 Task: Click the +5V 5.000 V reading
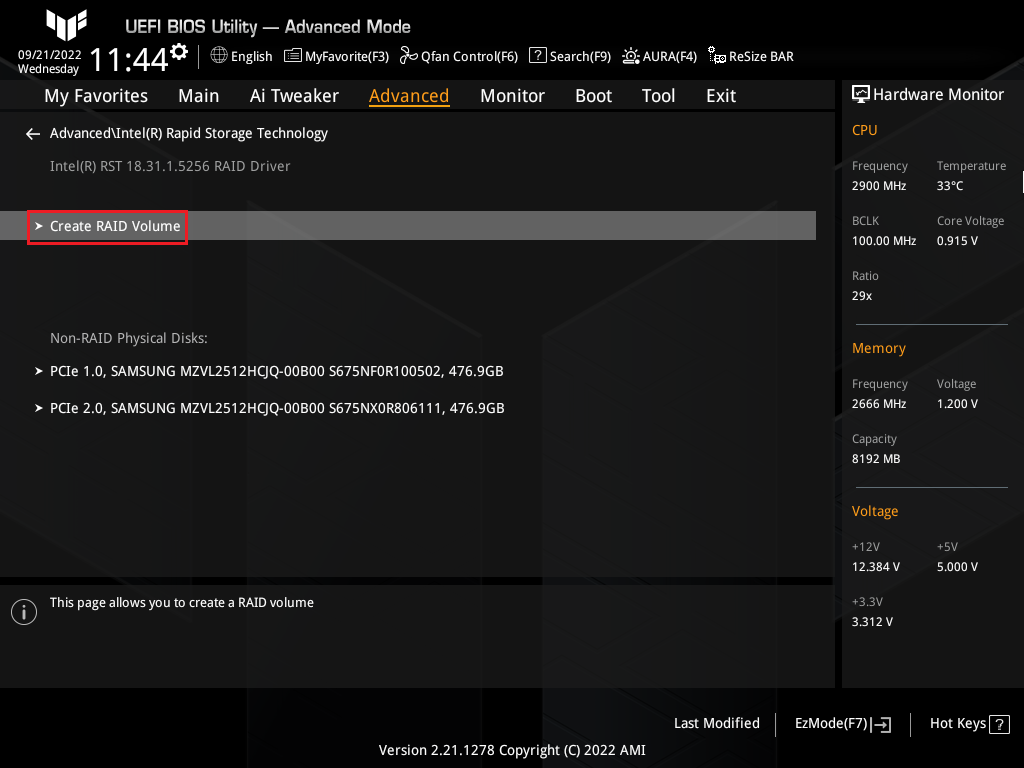[x=957, y=567]
